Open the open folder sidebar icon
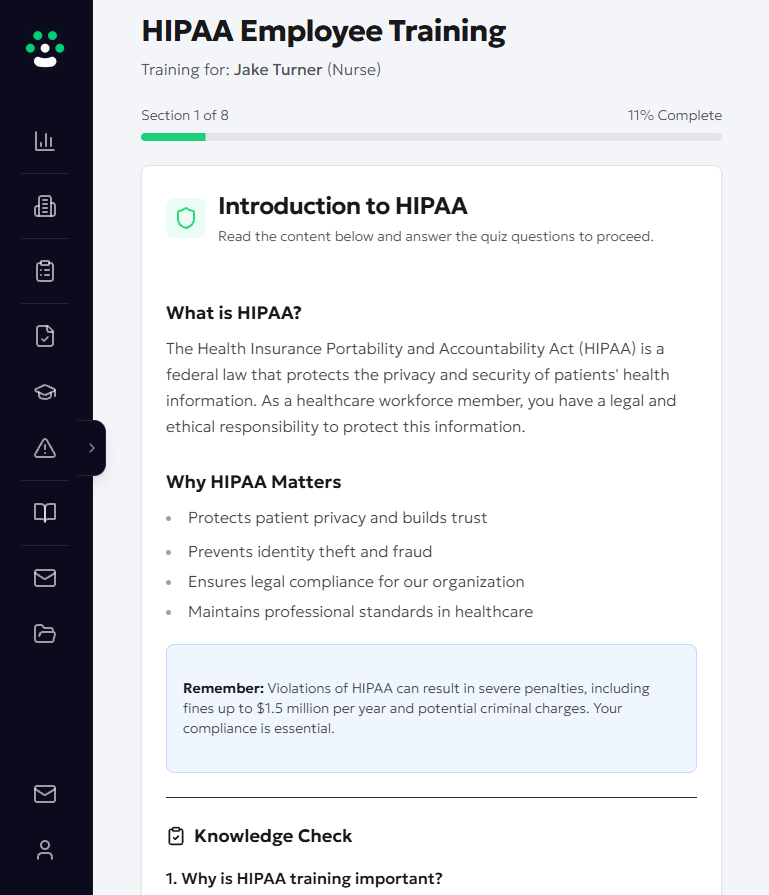Image resolution: width=769 pixels, height=895 pixels. pyautogui.click(x=45, y=633)
